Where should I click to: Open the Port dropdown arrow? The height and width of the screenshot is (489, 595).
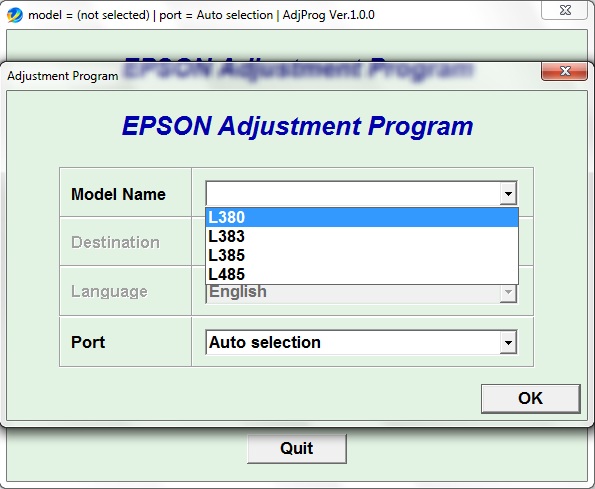[x=508, y=343]
